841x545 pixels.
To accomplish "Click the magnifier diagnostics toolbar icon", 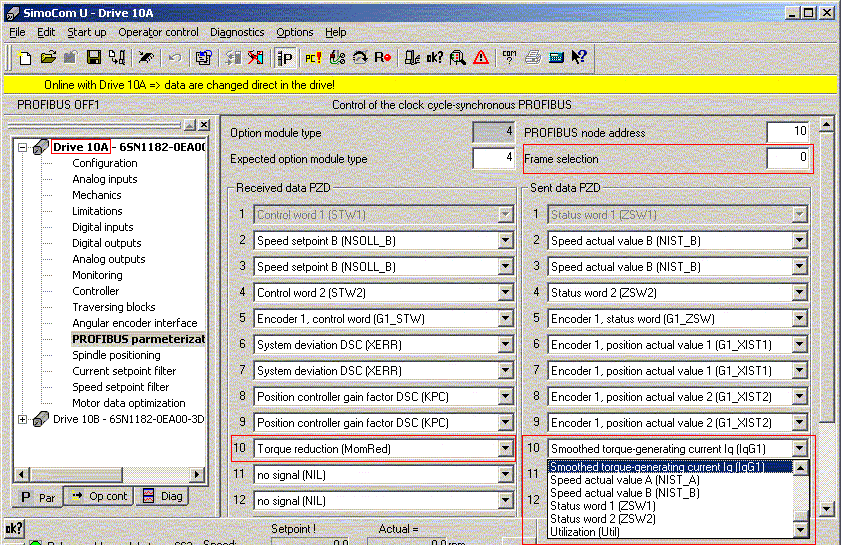I will pos(458,57).
